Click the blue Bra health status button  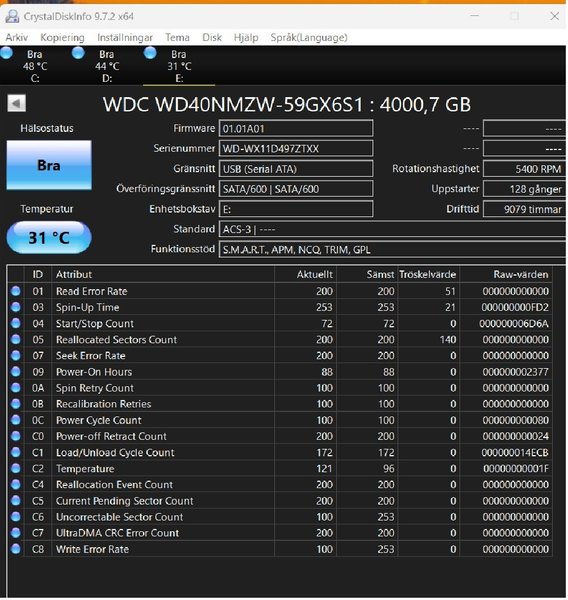coord(49,165)
